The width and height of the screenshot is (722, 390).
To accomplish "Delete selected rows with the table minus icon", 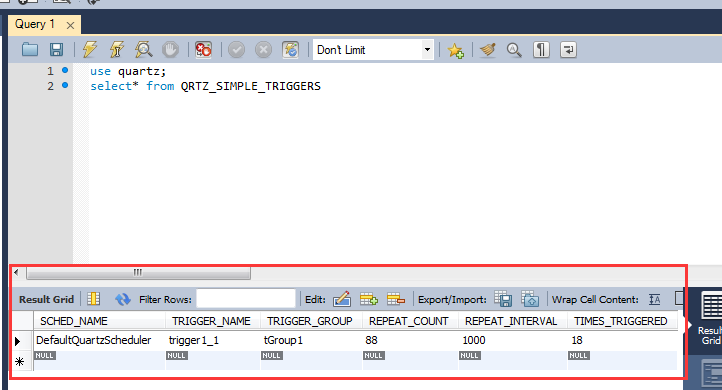I will pos(396,299).
